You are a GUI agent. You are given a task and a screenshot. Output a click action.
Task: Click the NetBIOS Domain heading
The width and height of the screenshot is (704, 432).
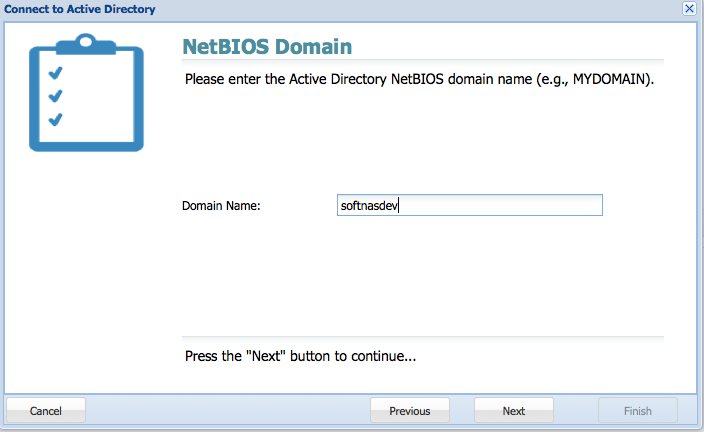coord(267,47)
